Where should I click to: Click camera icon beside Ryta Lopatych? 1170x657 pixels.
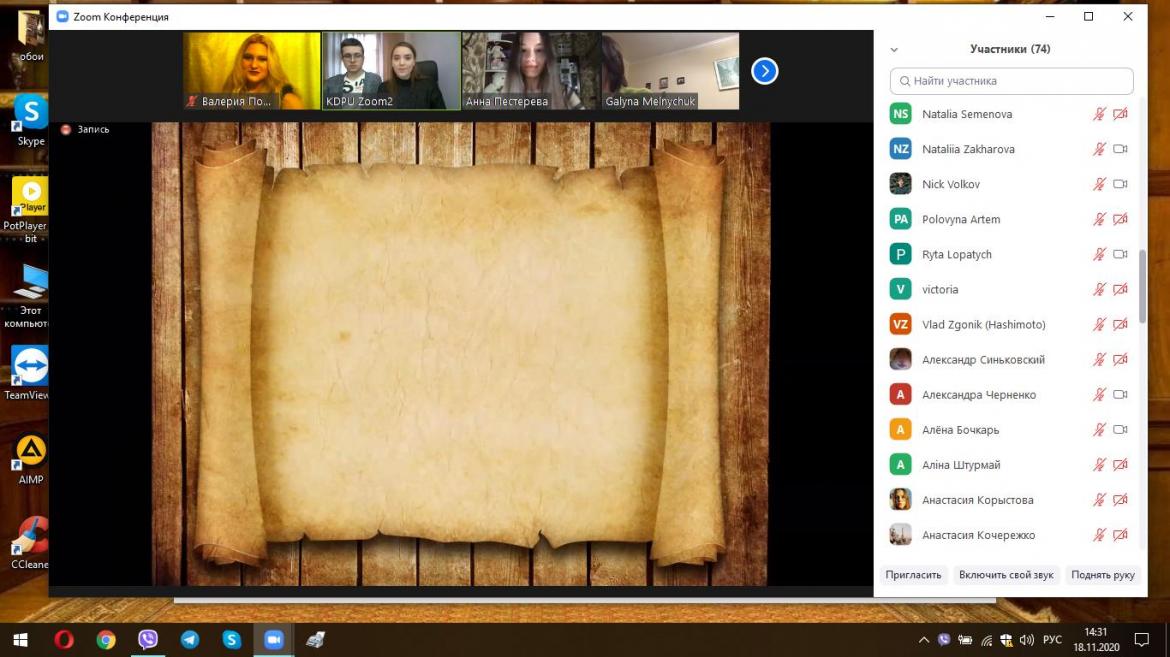(1120, 254)
